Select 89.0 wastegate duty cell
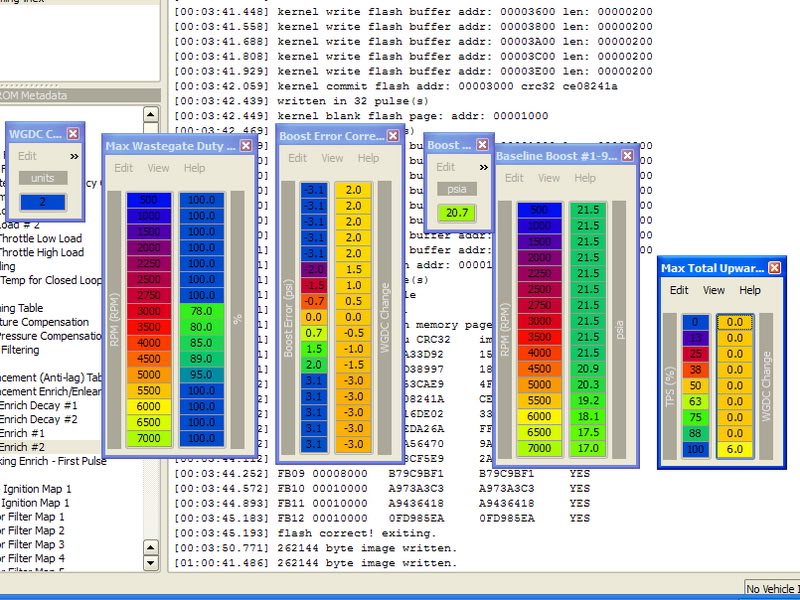The height and width of the screenshot is (600, 800). (202, 358)
